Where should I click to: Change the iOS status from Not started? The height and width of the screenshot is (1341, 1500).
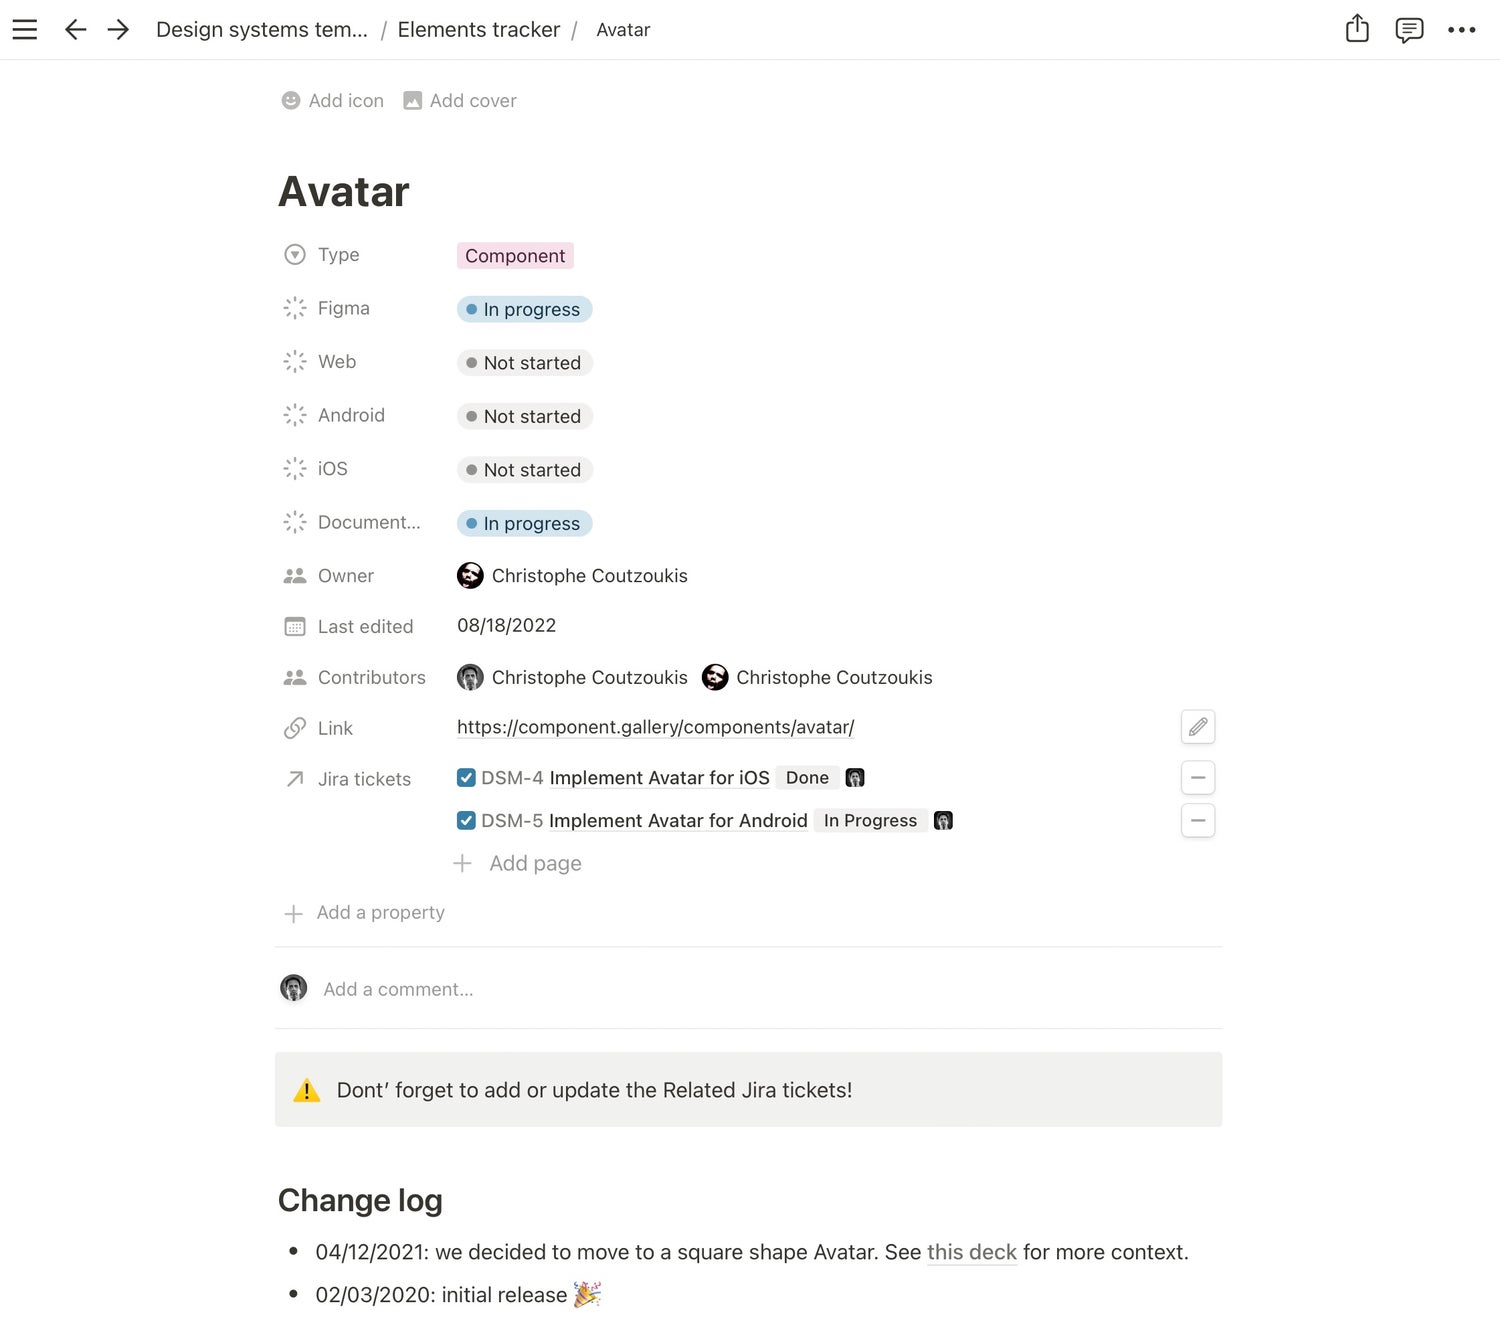pyautogui.click(x=524, y=469)
